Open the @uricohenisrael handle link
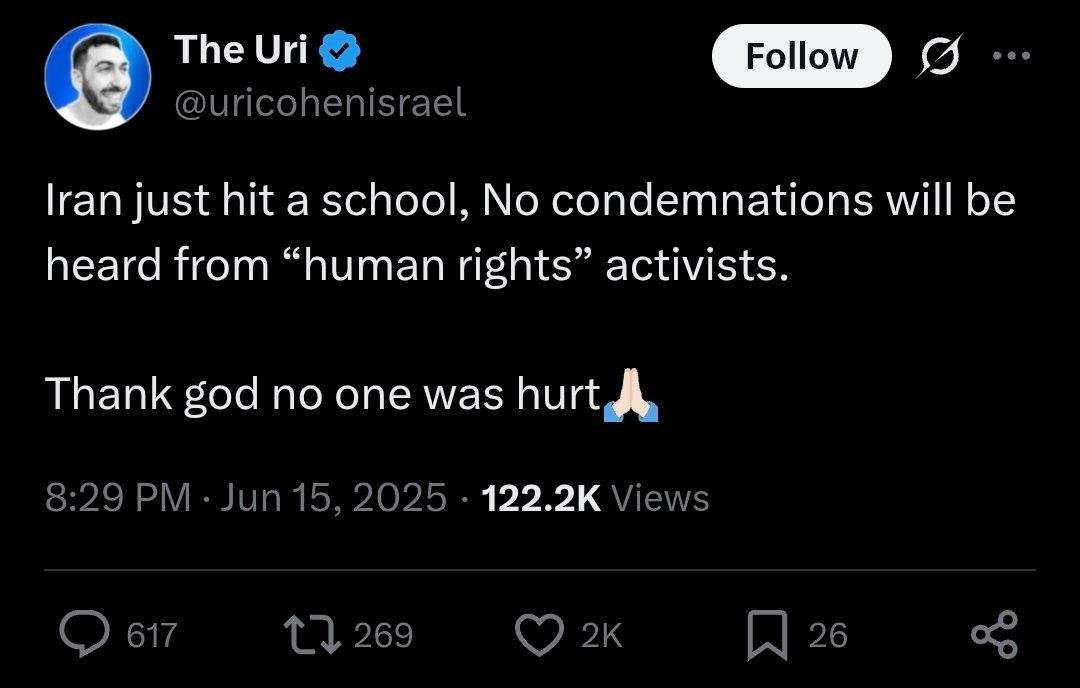Image resolution: width=1080 pixels, height=688 pixels. [x=320, y=102]
